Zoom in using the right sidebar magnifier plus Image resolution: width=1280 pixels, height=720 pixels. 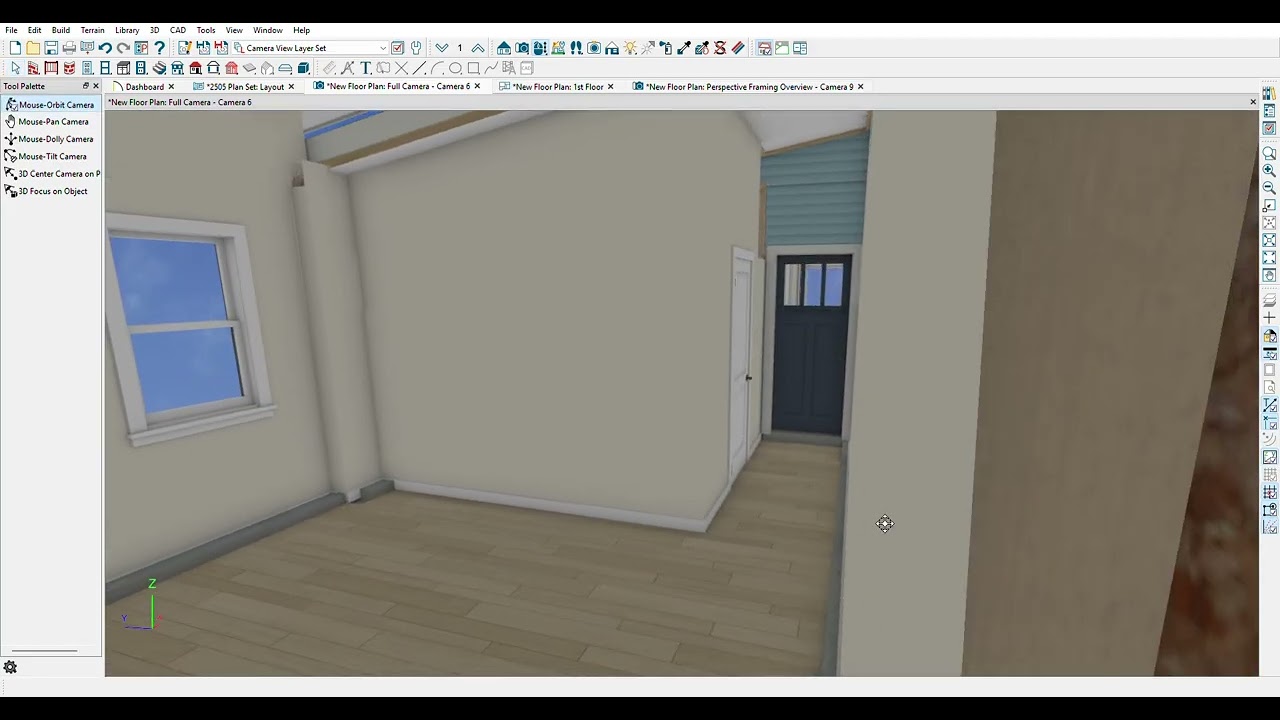click(1269, 170)
